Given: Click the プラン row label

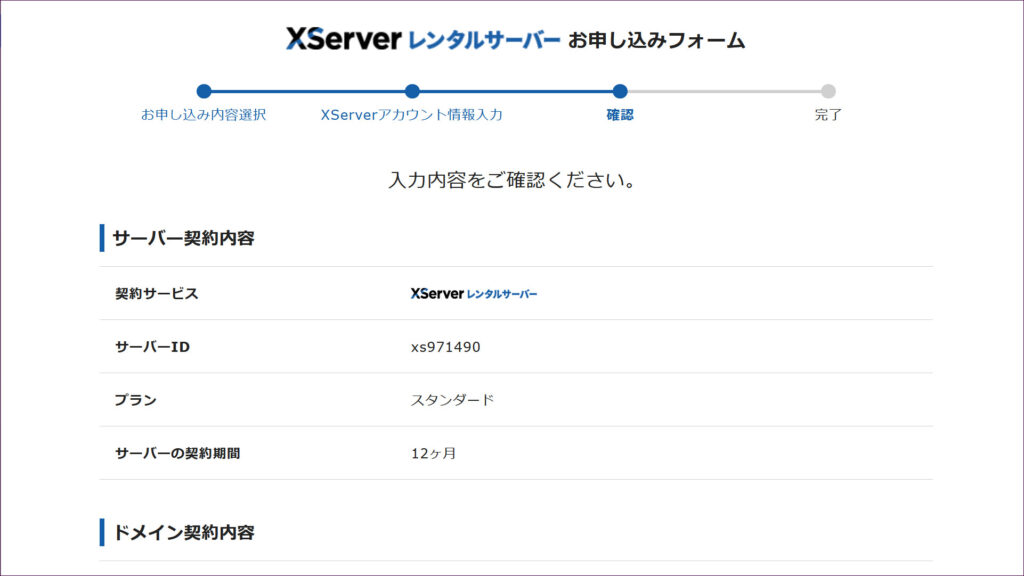Looking at the screenshot, I should tap(136, 400).
